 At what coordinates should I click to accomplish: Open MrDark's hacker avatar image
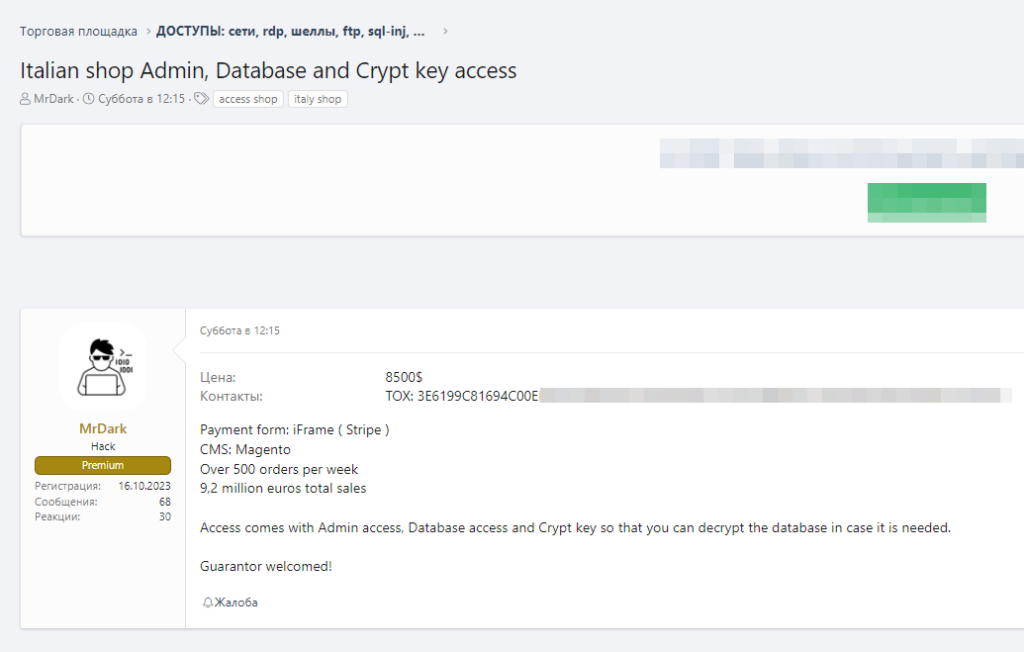point(103,367)
